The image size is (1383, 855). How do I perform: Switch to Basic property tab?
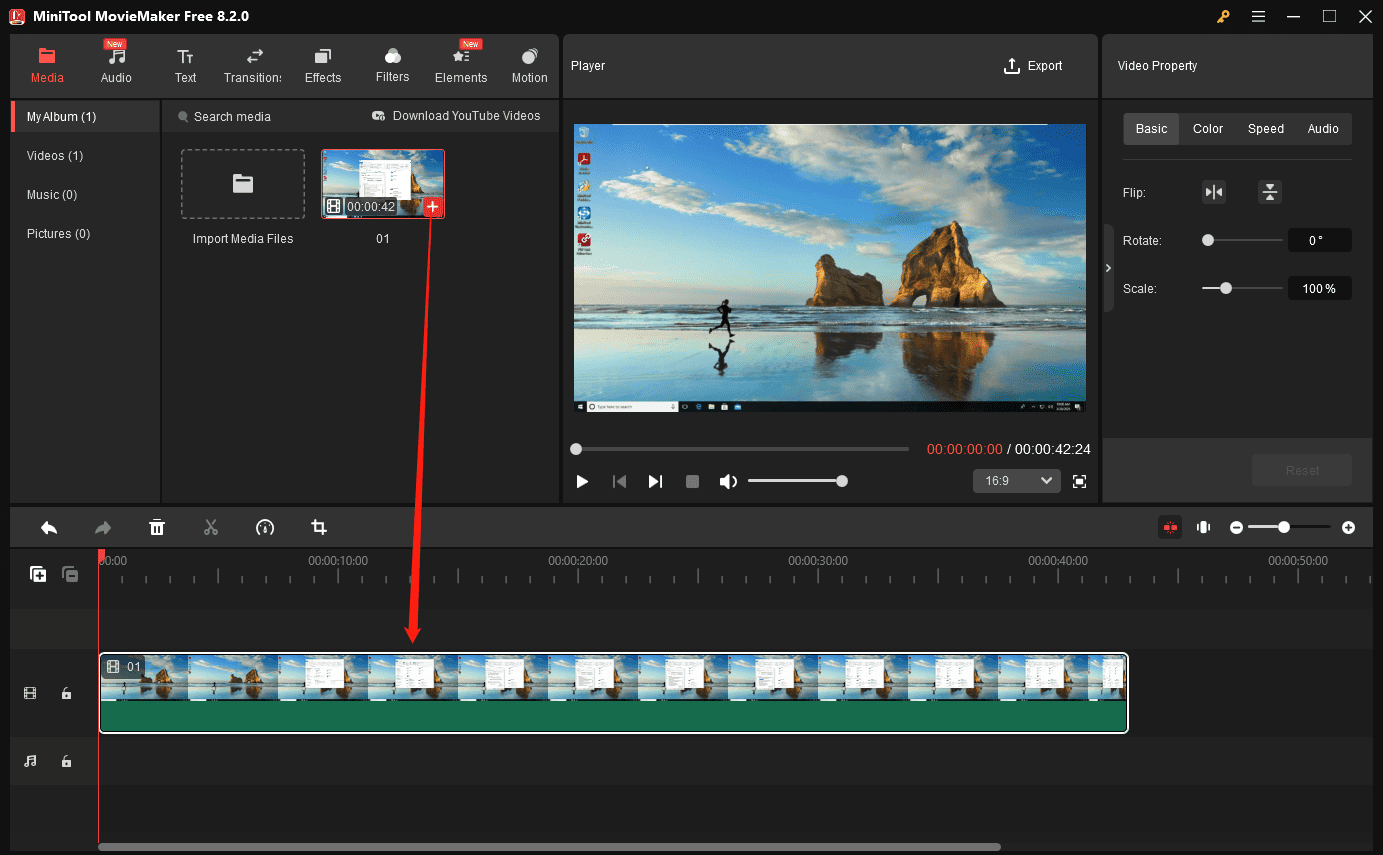coord(1151,129)
